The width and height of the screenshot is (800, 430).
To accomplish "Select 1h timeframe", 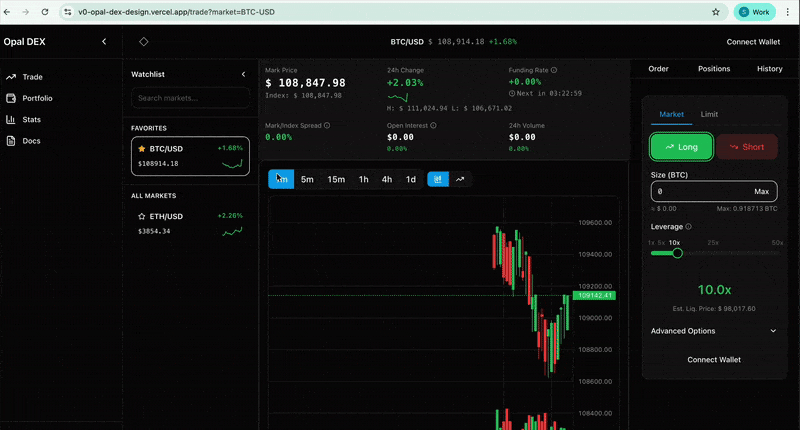I will [363, 179].
